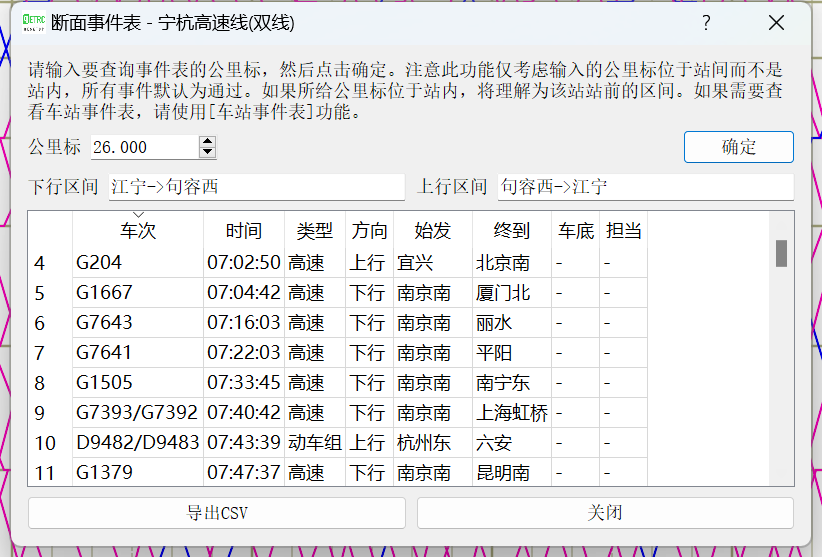Image resolution: width=822 pixels, height=557 pixels.
Task: Click time cell 07:04:42
Action: point(244,292)
